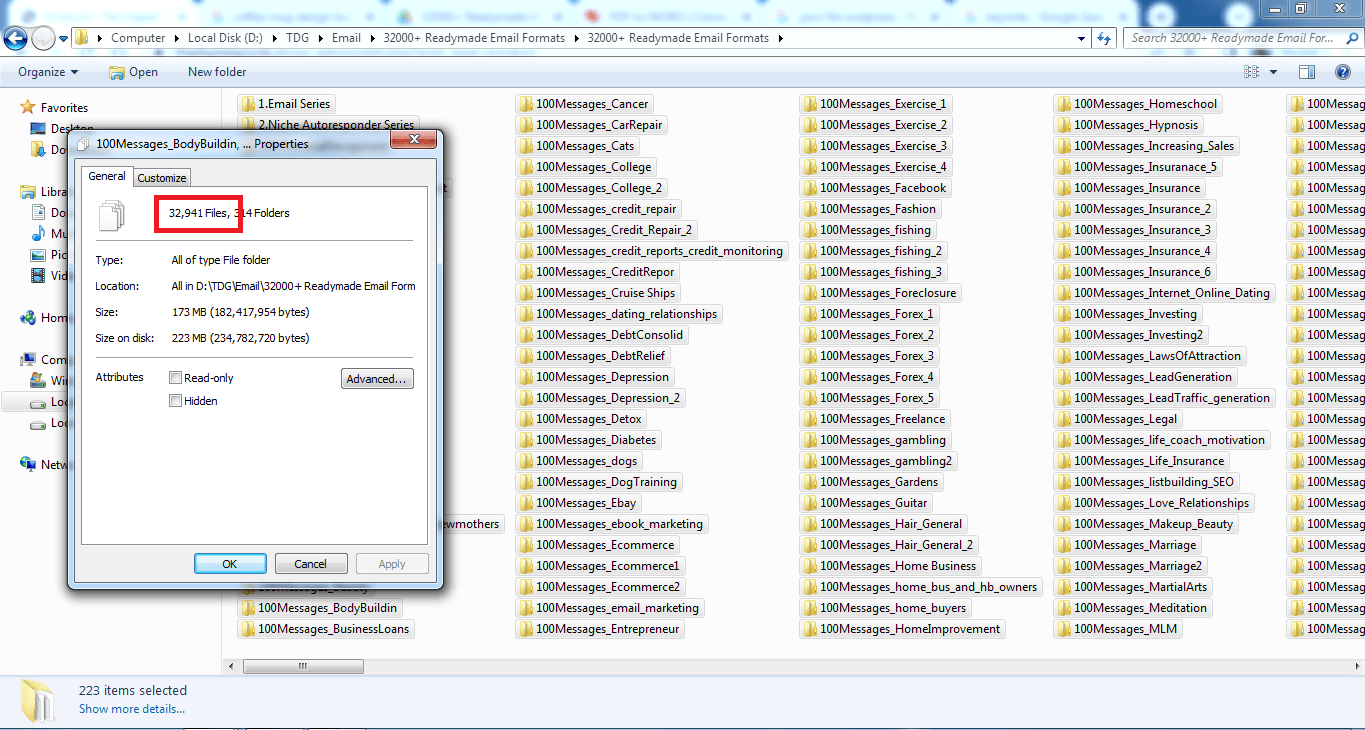Select the Music library icon in sidebar
The height and width of the screenshot is (730, 1365).
click(x=38, y=233)
